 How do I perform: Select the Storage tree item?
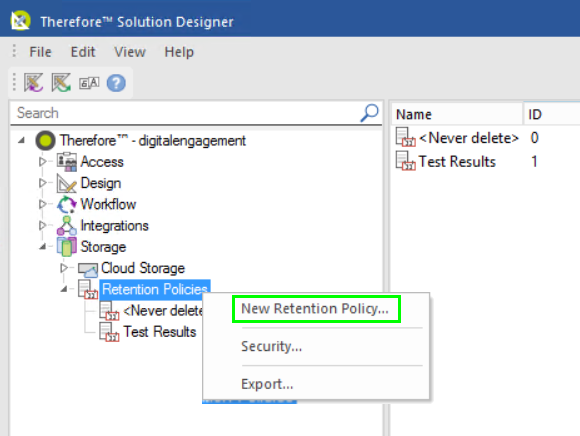[x=103, y=247]
